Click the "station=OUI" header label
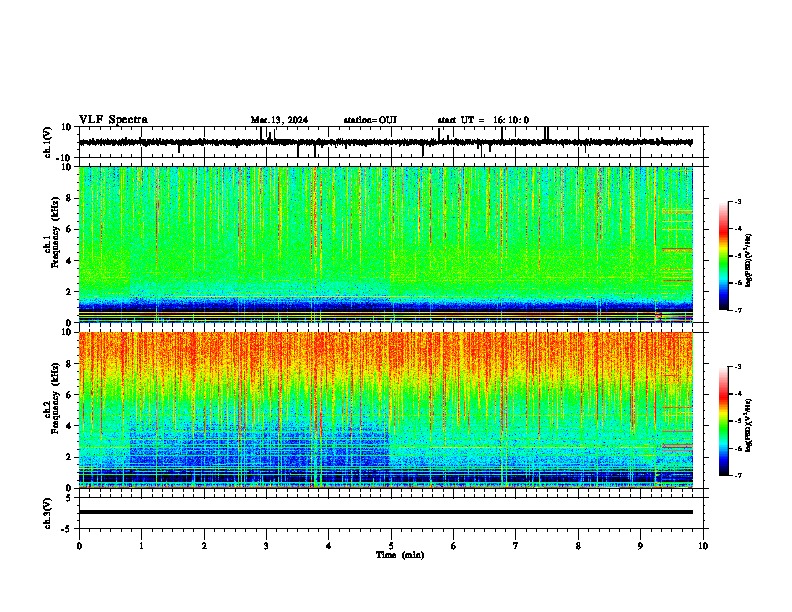 pyautogui.click(x=370, y=120)
